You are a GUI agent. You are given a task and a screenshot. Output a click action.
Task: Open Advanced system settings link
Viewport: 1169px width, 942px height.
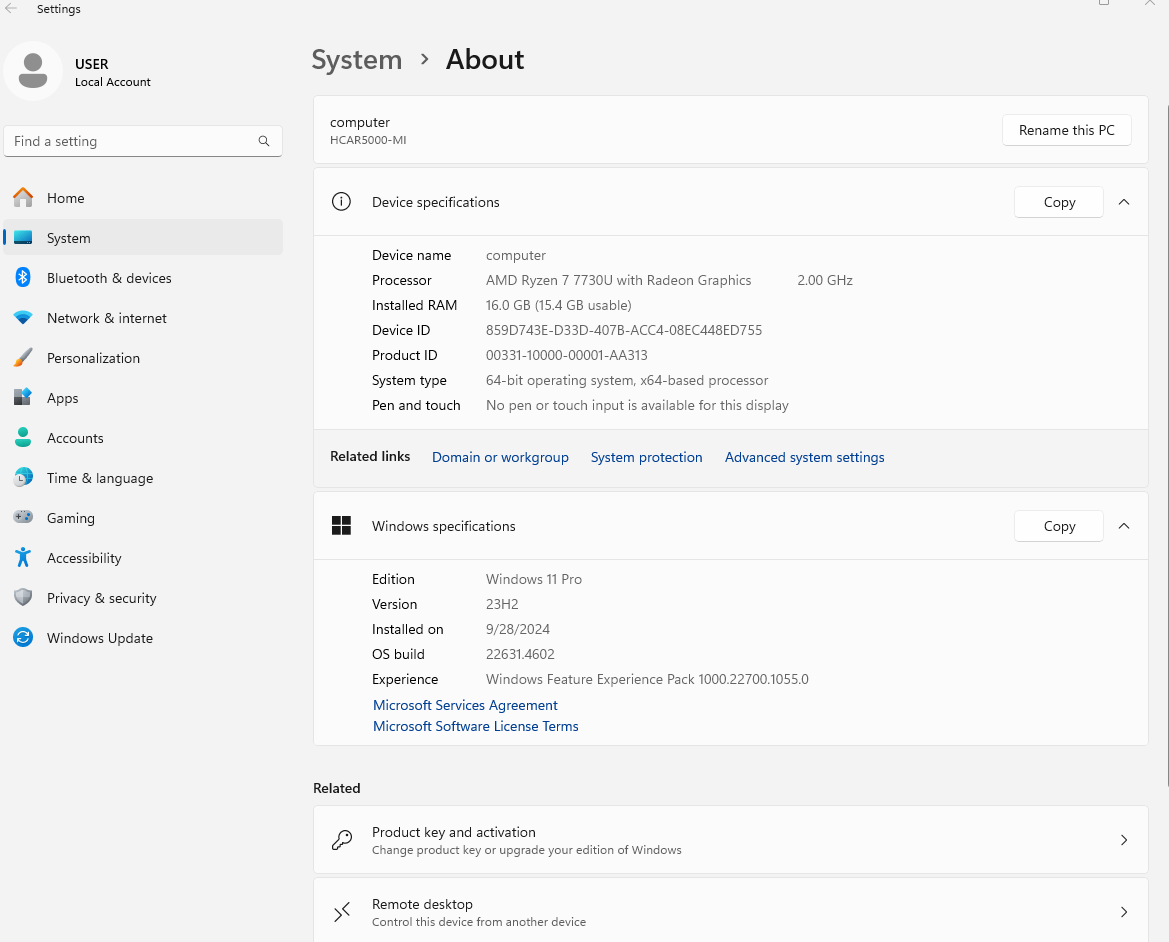point(804,457)
